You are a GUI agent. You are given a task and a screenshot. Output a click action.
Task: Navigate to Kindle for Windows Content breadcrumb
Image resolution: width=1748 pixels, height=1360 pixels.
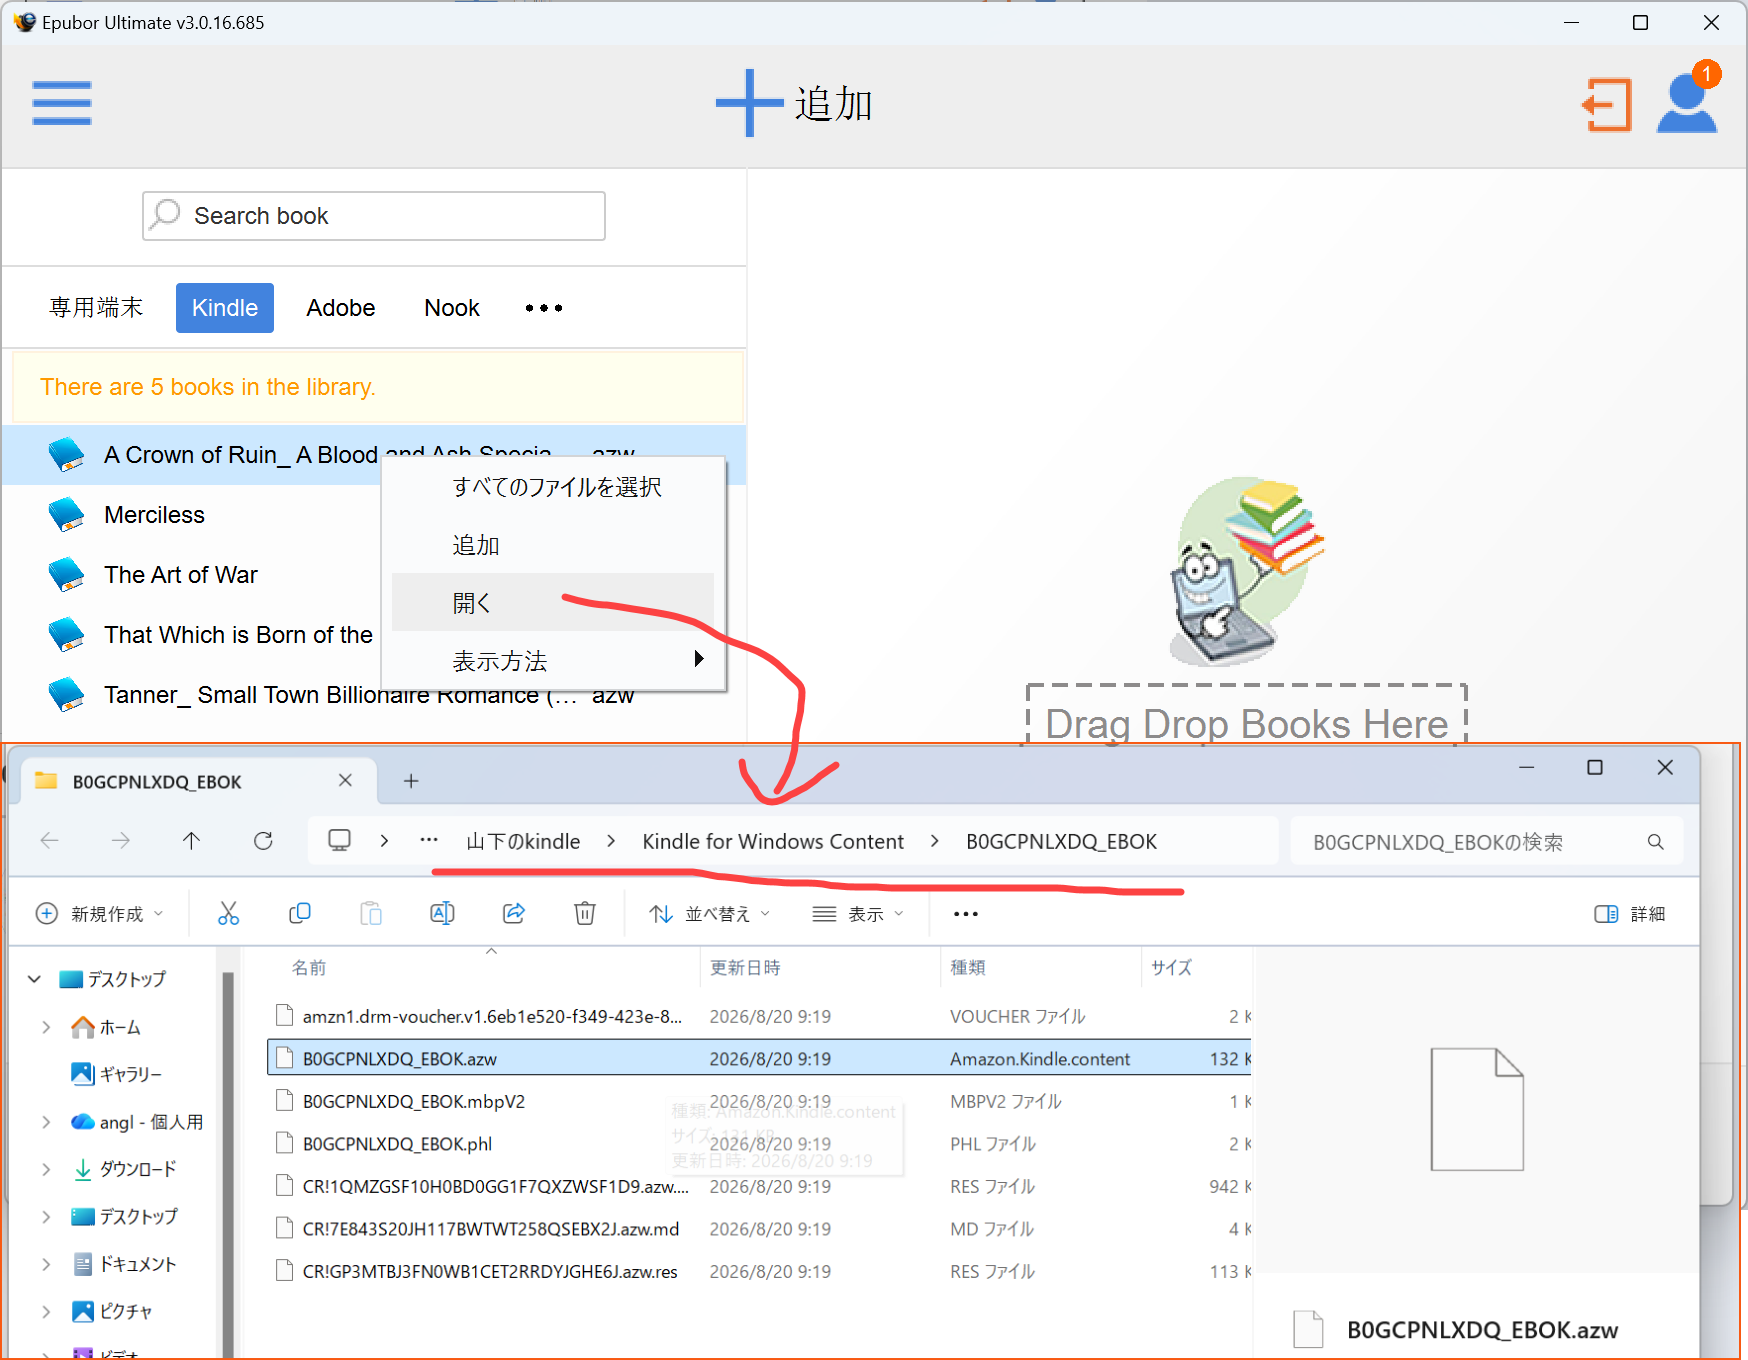coord(773,842)
